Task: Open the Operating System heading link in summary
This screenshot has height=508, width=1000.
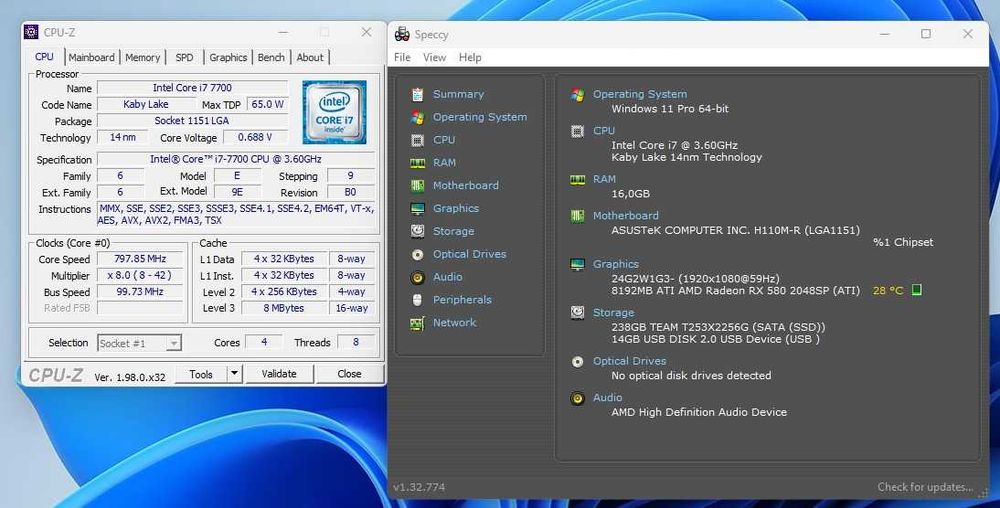Action: click(x=640, y=94)
